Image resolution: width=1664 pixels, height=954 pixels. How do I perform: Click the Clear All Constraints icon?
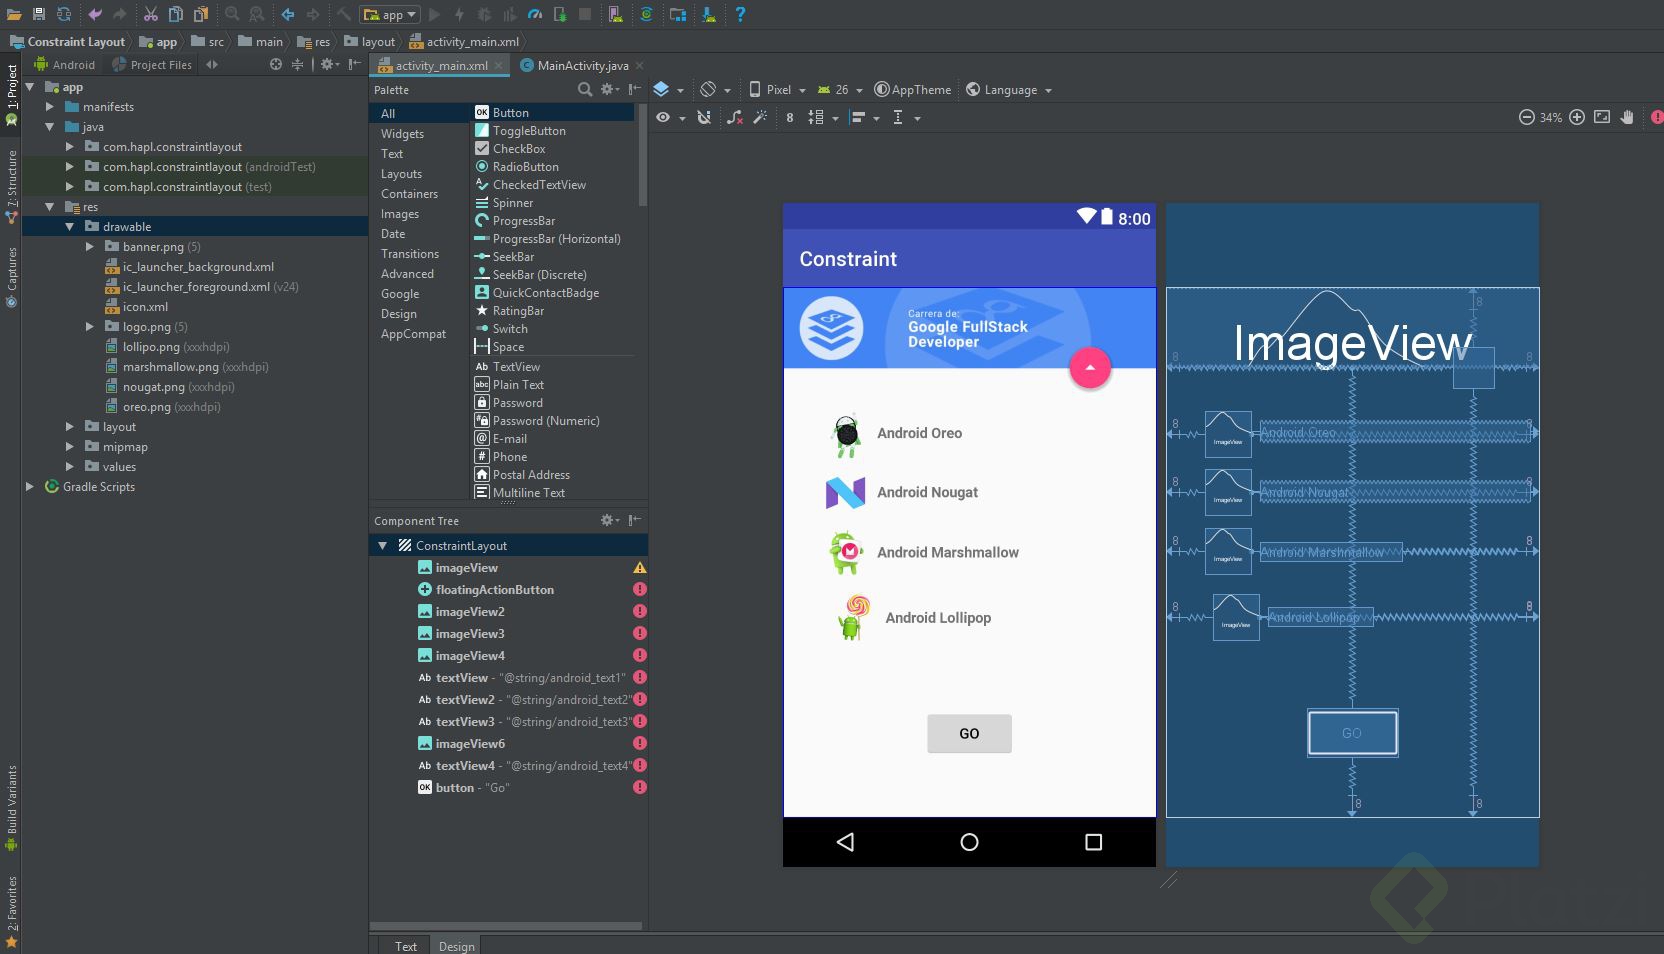click(x=734, y=118)
